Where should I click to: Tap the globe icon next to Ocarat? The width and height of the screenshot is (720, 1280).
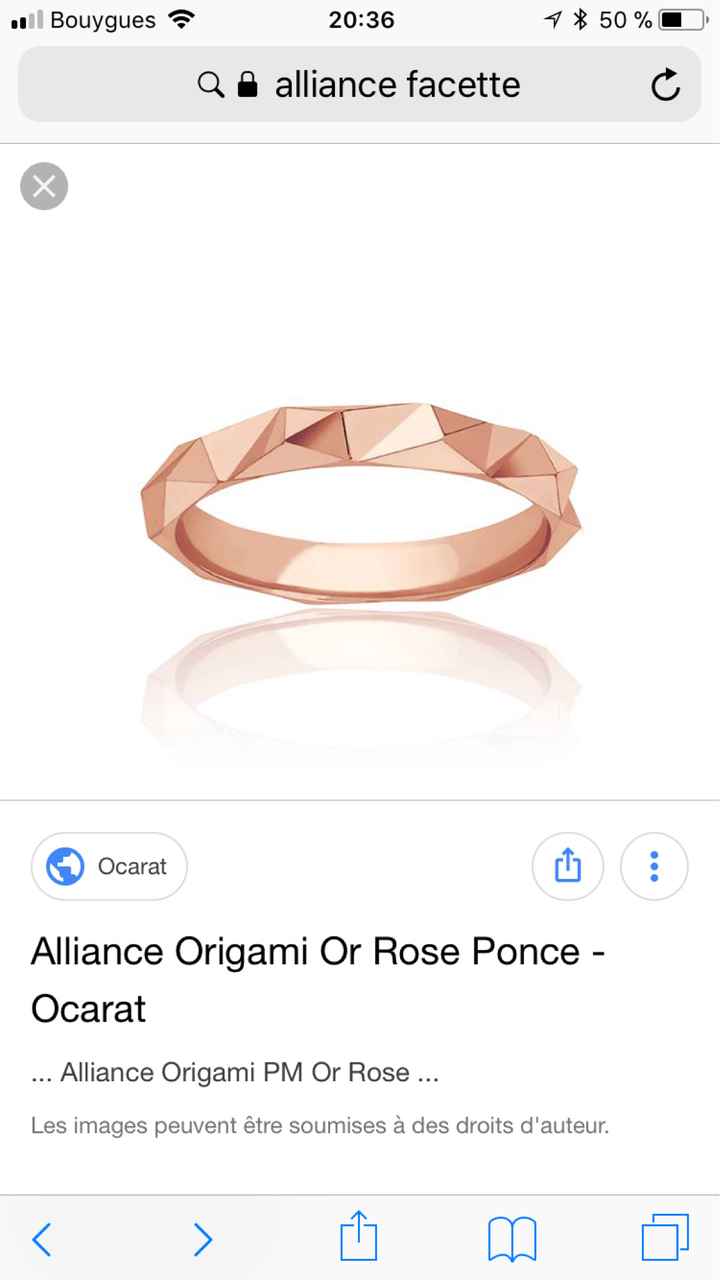(66, 866)
